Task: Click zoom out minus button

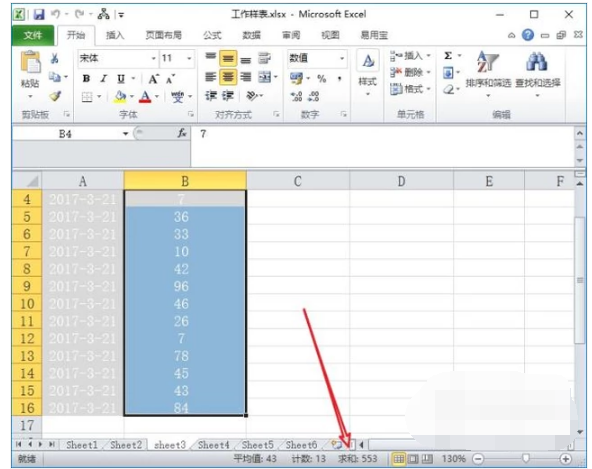Action: (478, 459)
